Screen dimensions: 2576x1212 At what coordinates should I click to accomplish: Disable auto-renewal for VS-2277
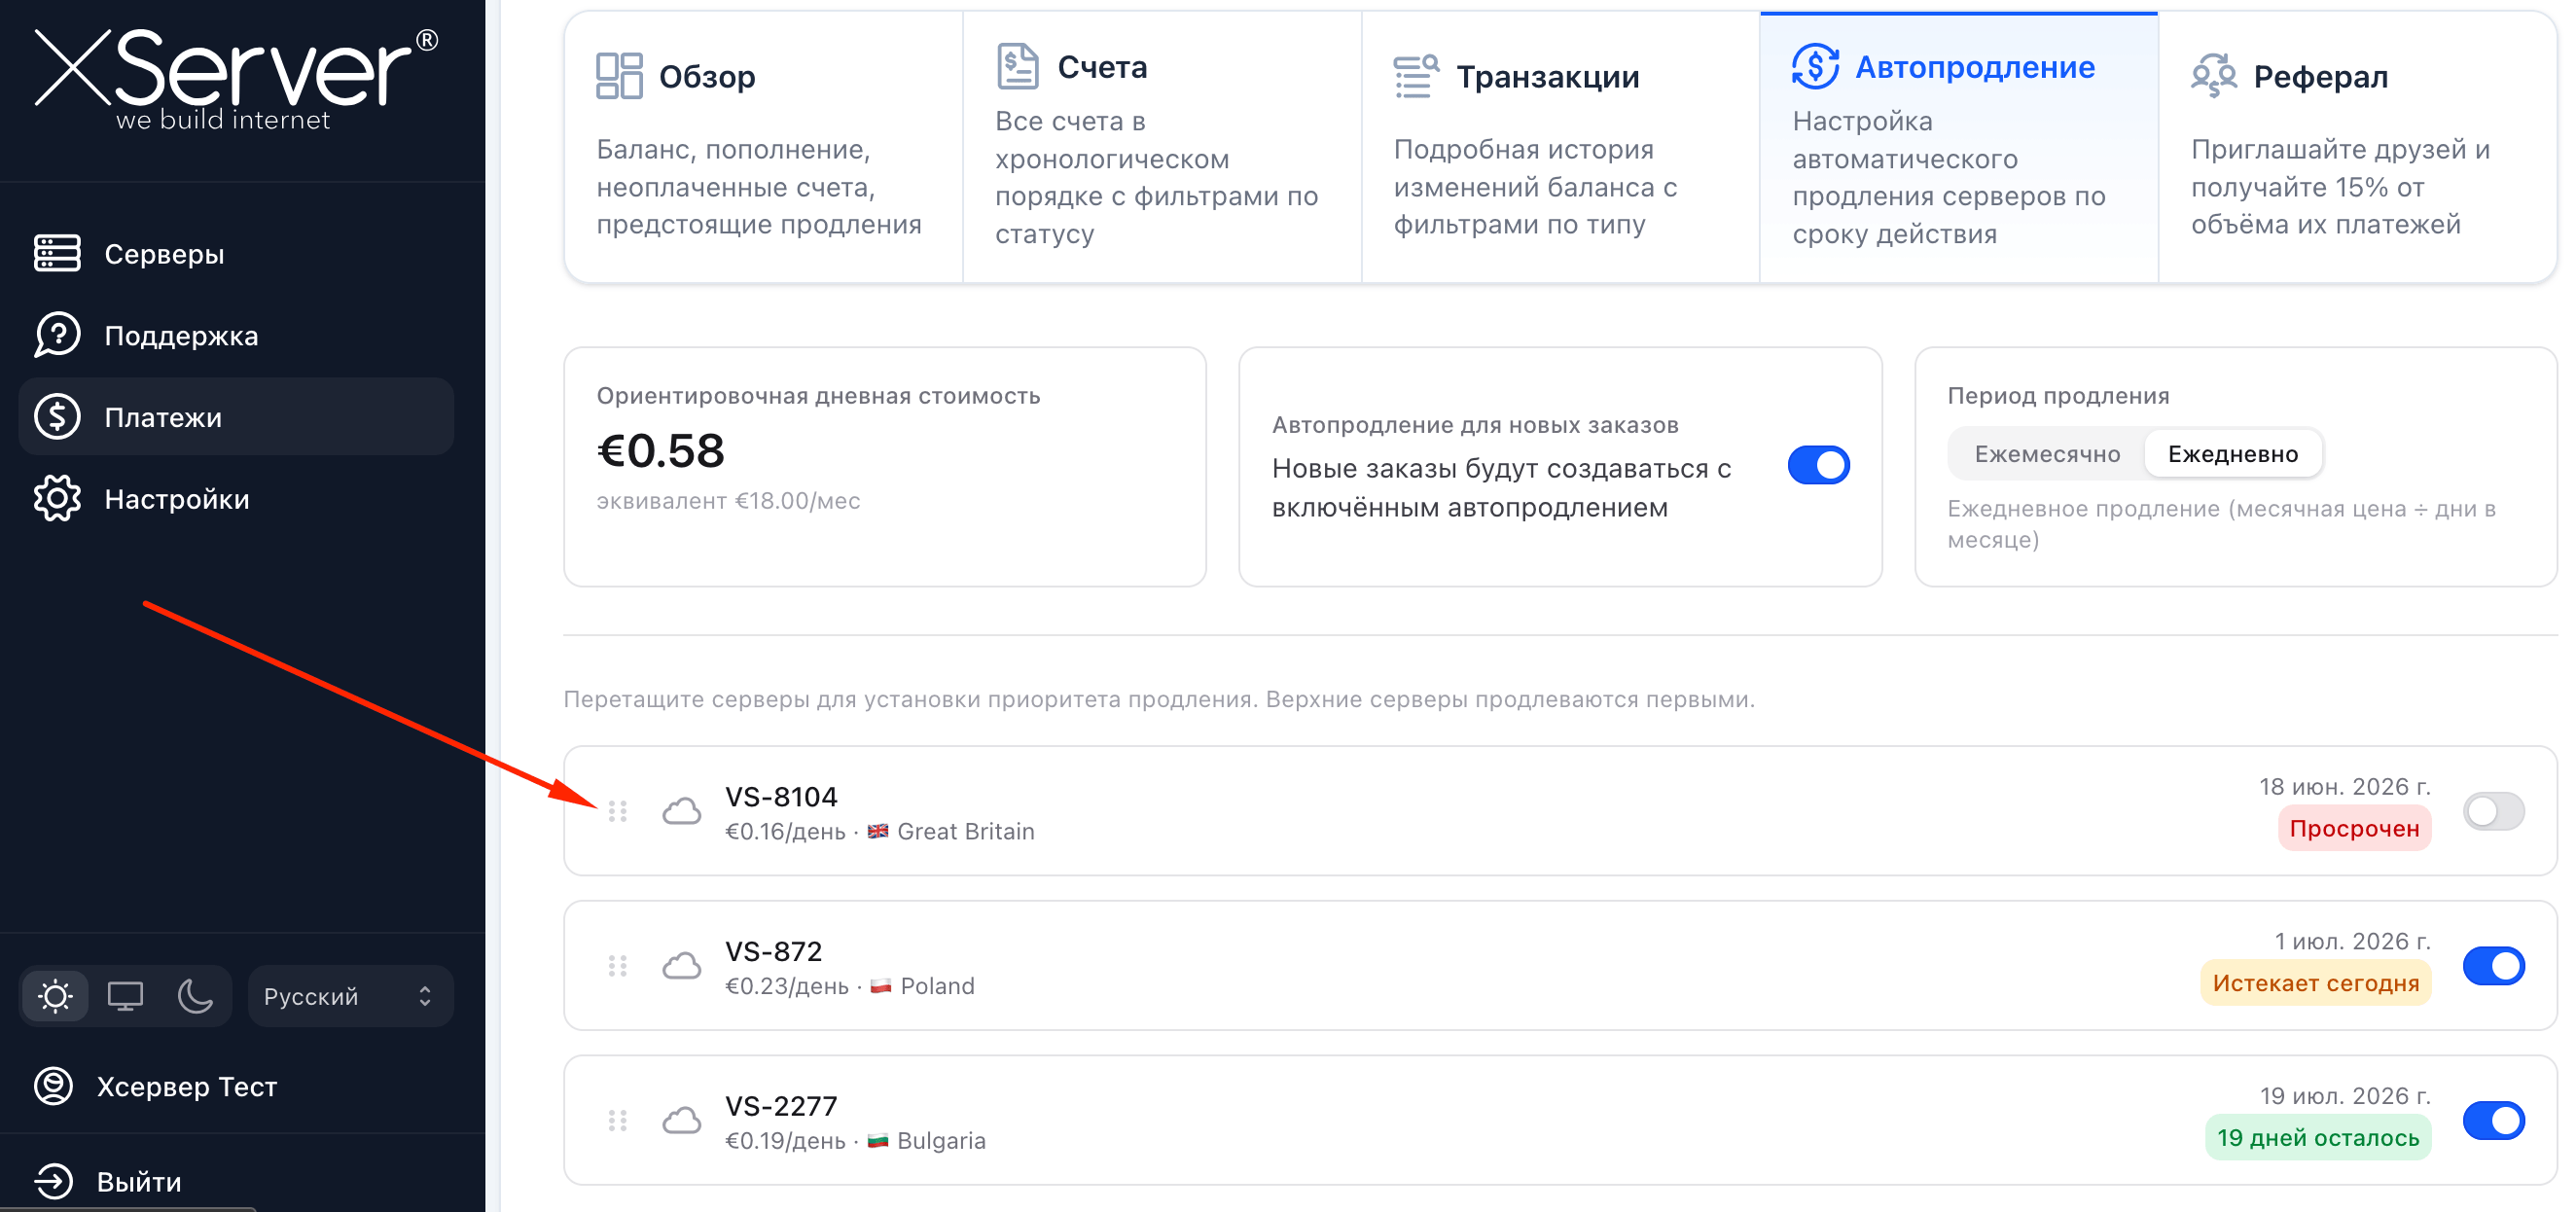[x=2493, y=1120]
